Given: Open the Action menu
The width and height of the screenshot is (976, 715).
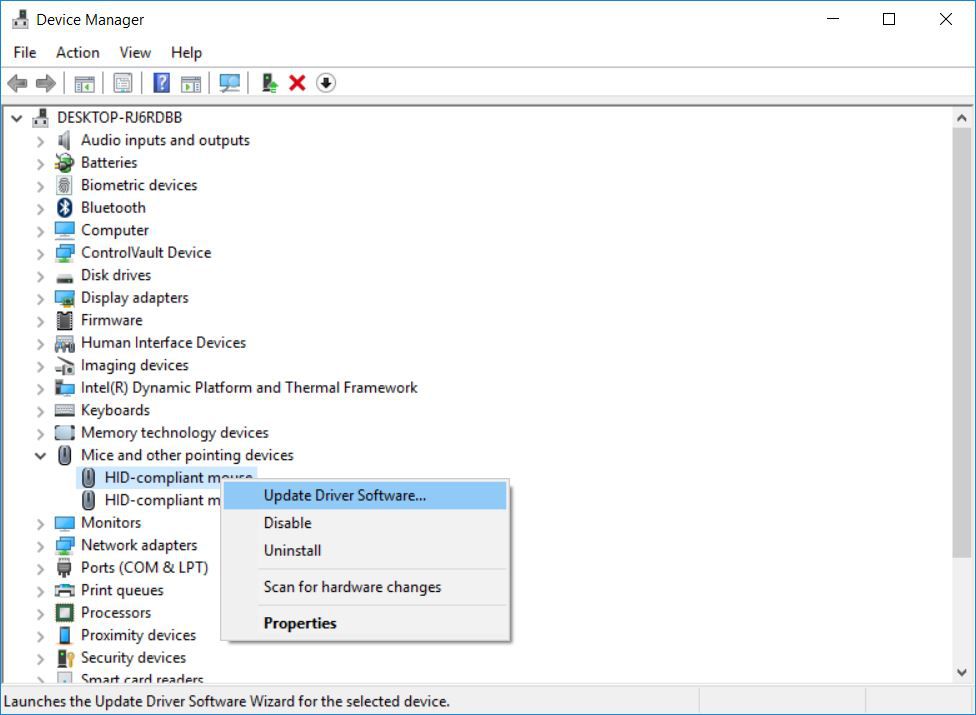Looking at the screenshot, I should tap(77, 52).
